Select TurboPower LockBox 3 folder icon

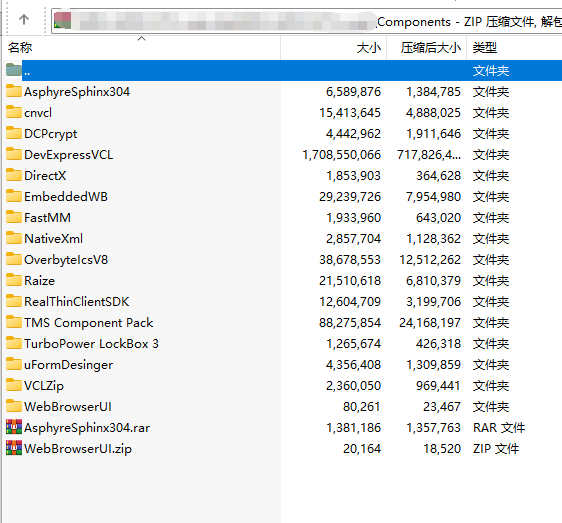(14, 343)
